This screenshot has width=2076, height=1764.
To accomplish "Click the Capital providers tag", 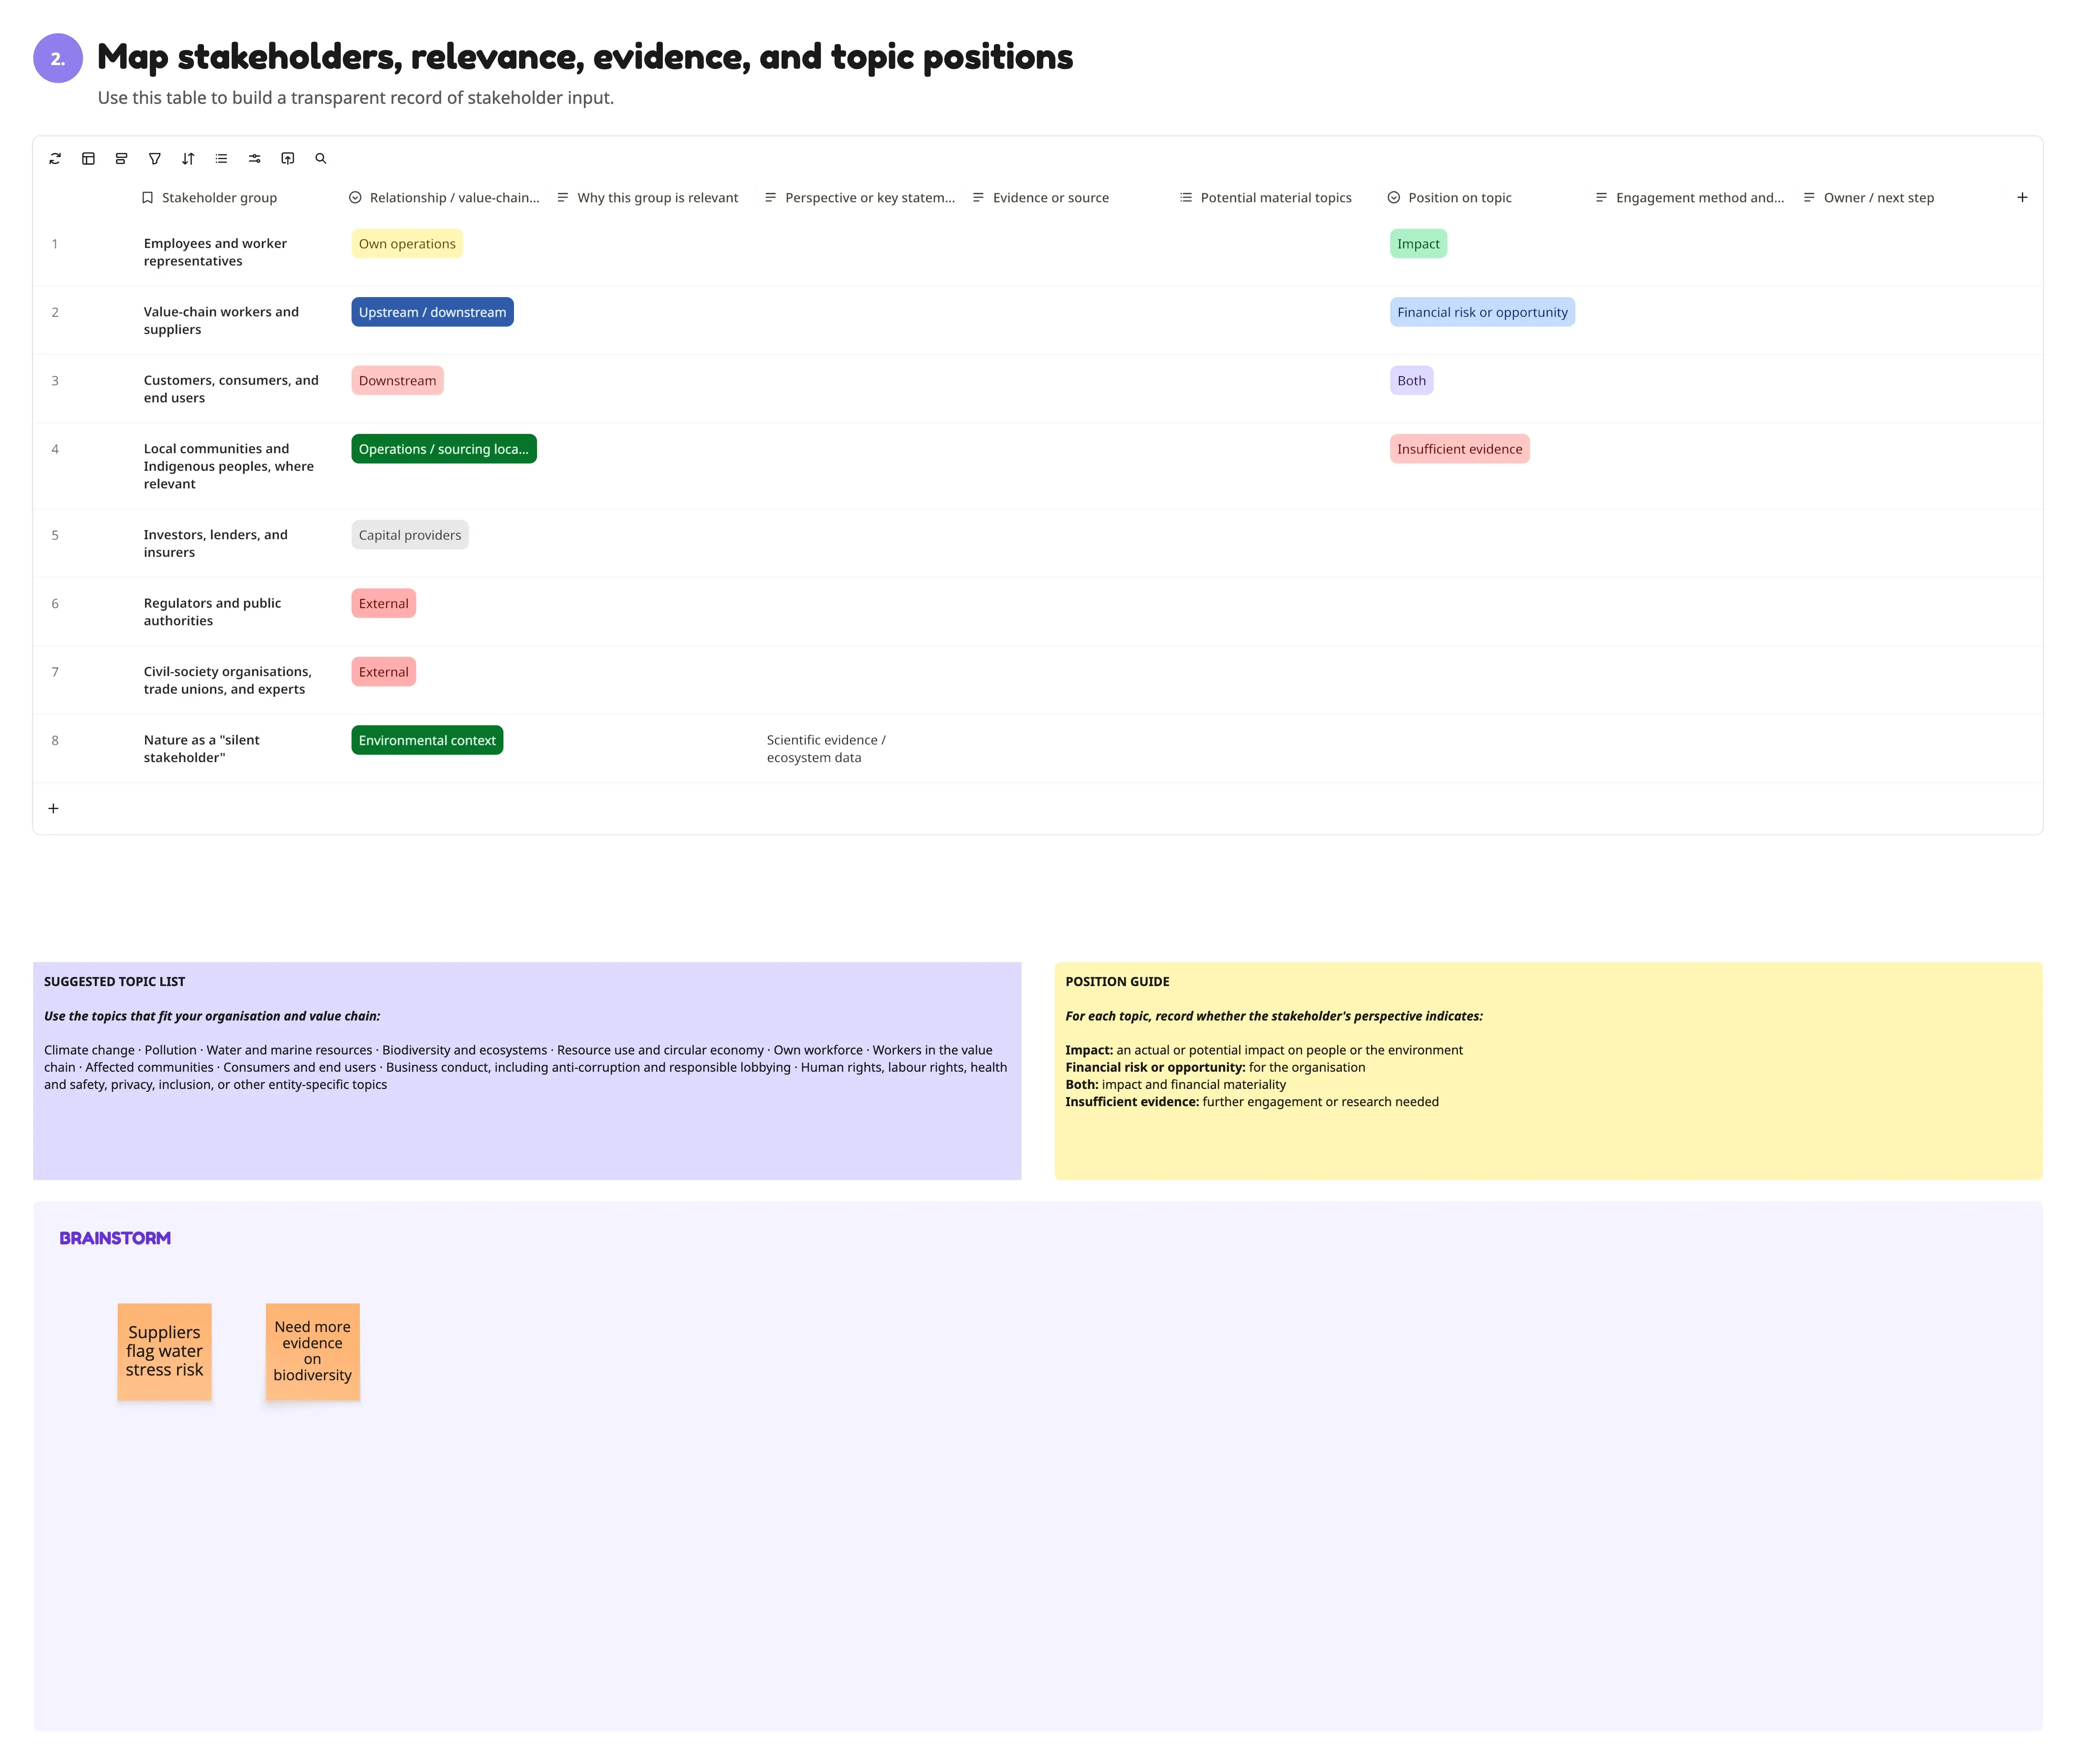I will point(410,535).
